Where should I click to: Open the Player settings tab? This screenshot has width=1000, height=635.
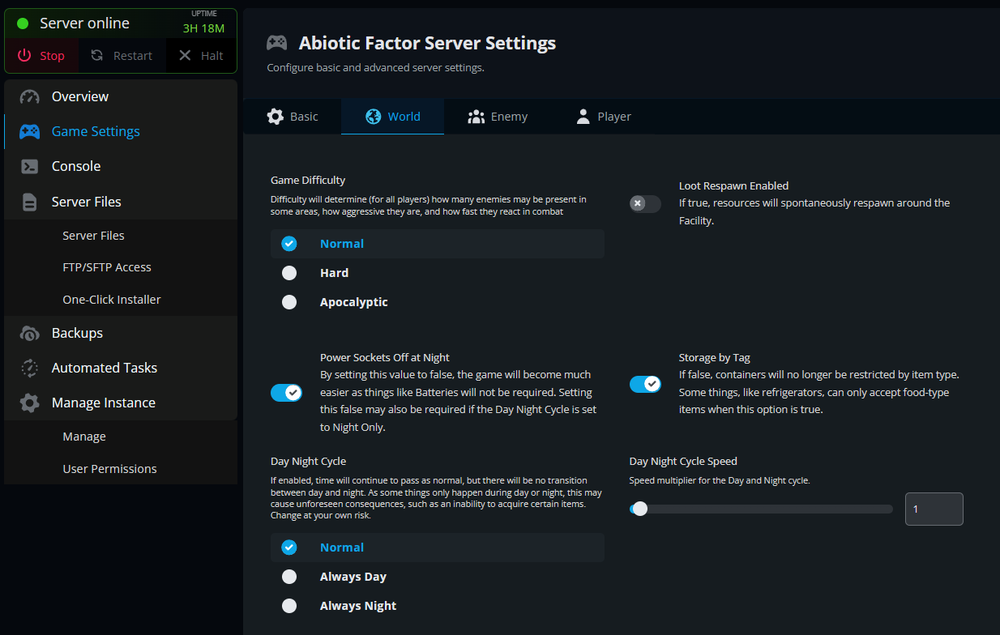coord(603,117)
